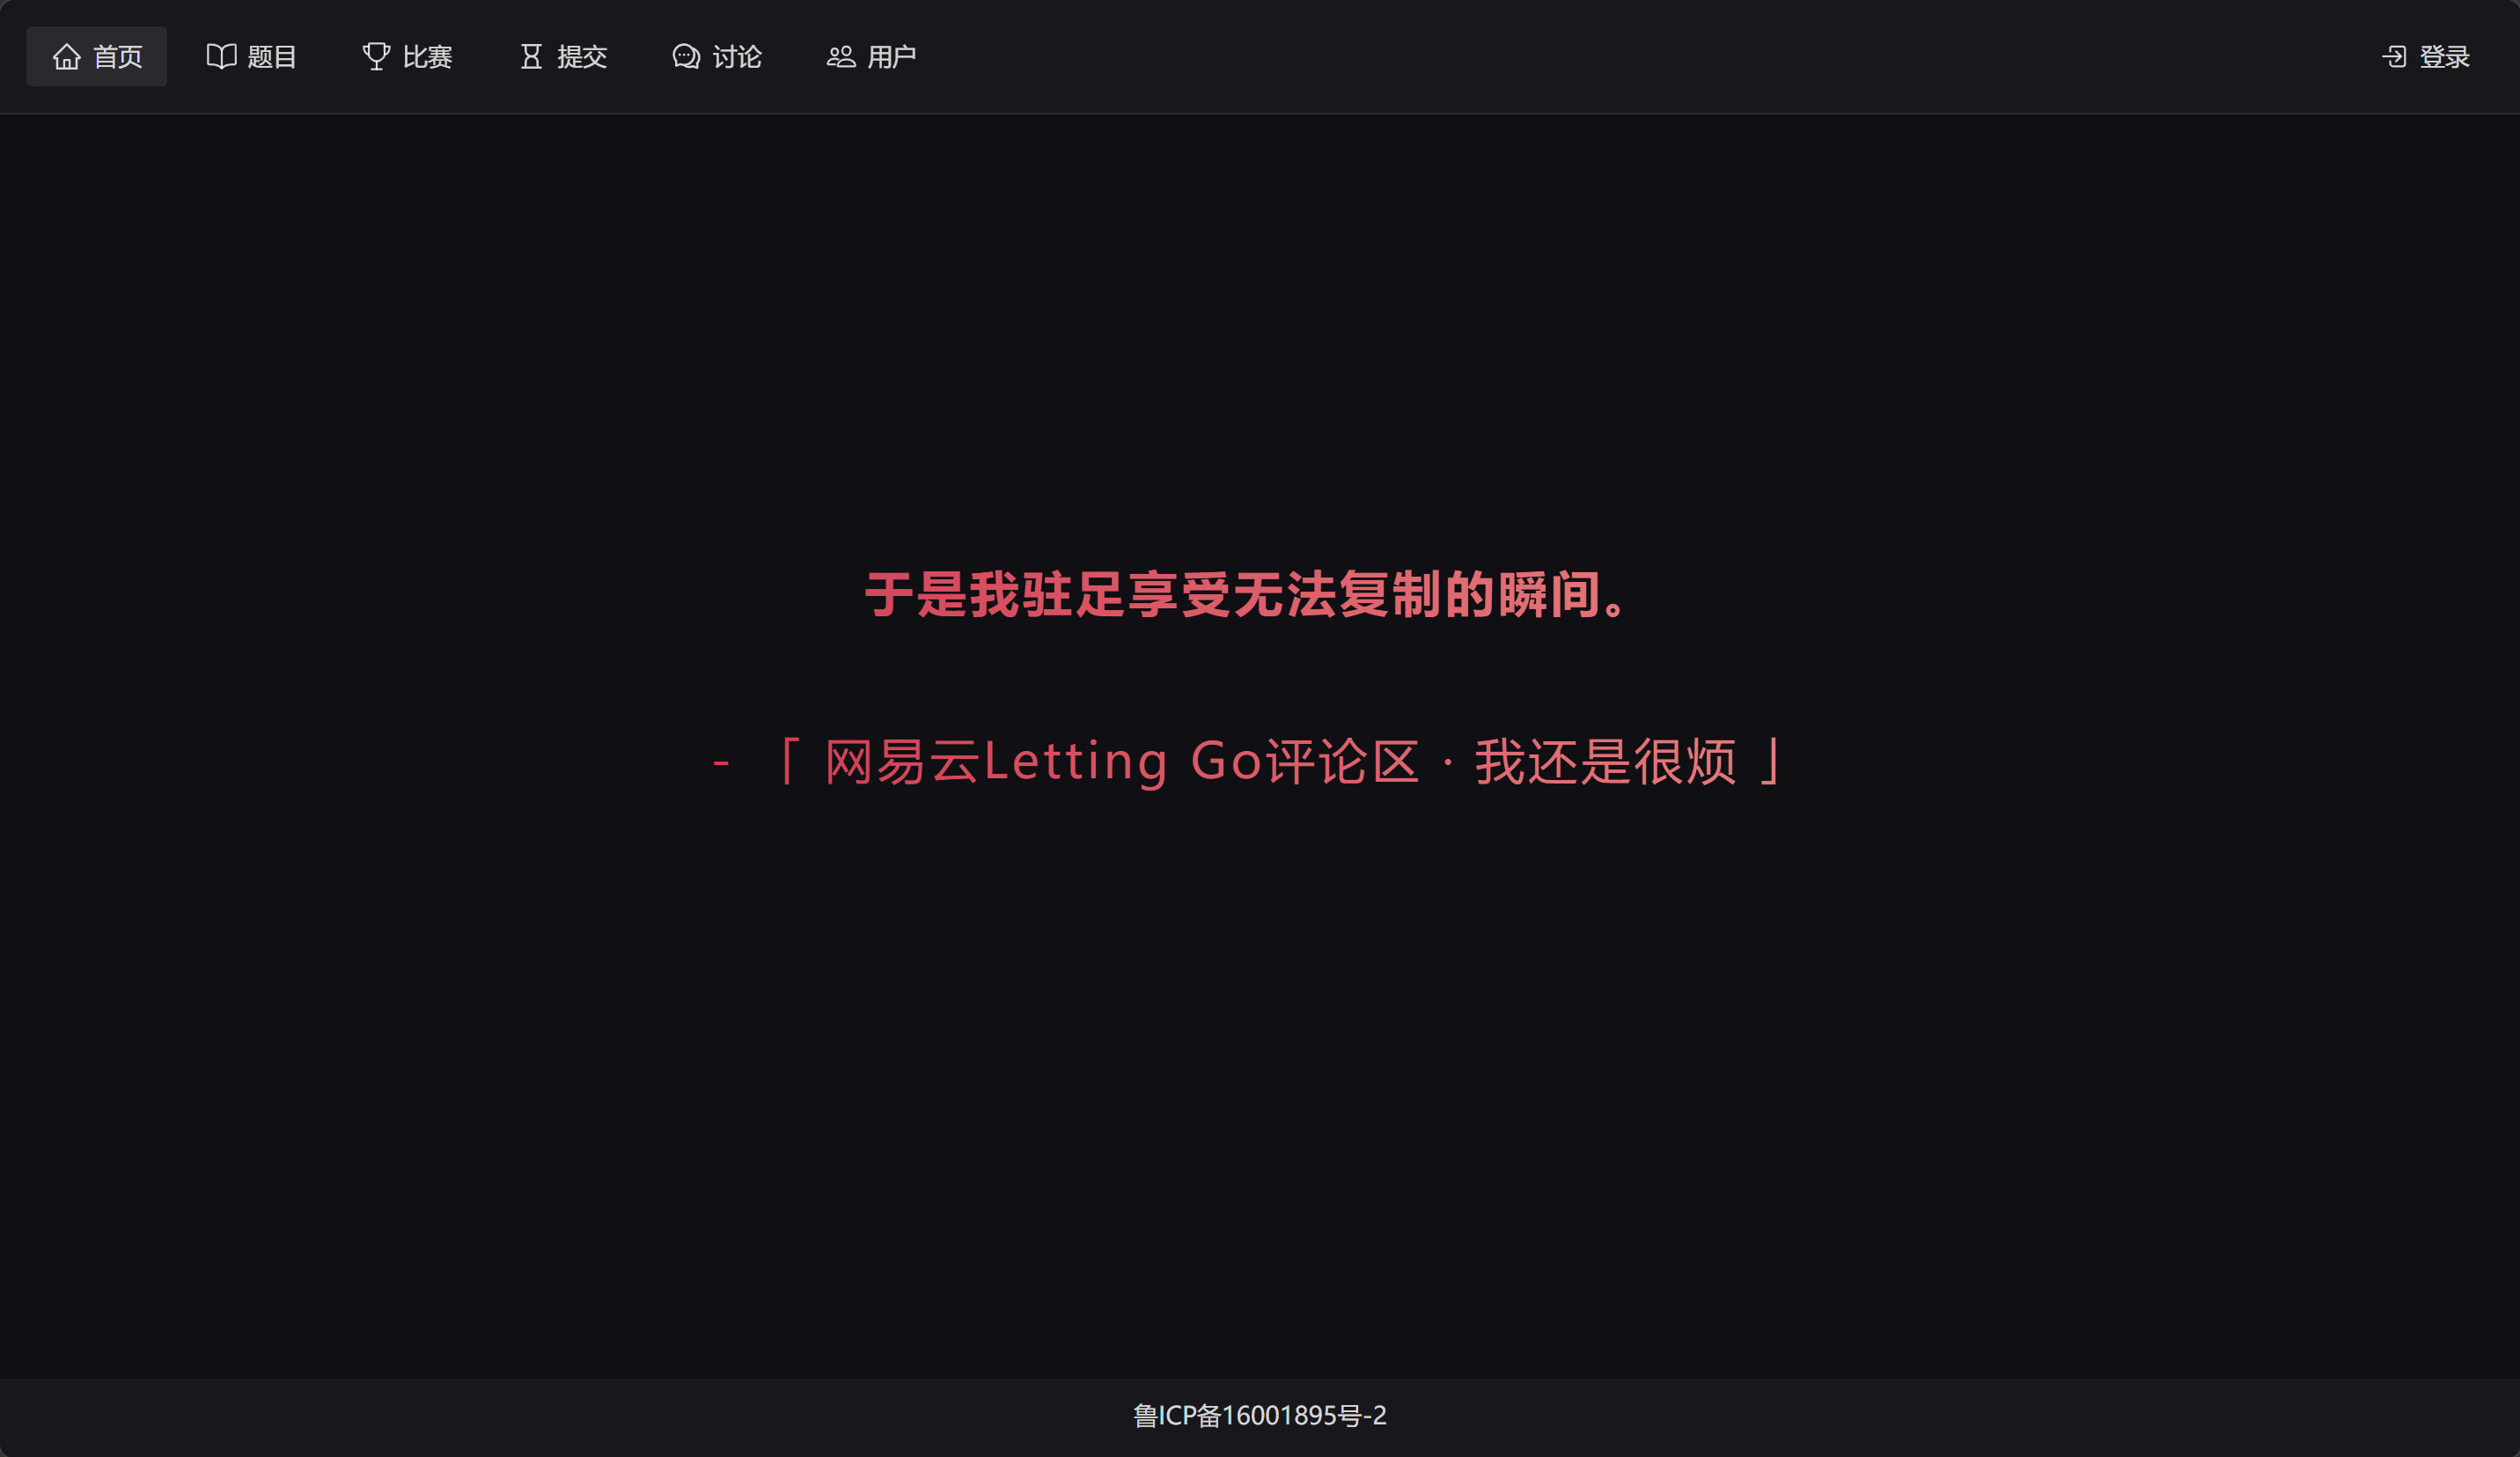Click the 登录 login link
The height and width of the screenshot is (1457, 2520).
pyautogui.click(x=2445, y=57)
